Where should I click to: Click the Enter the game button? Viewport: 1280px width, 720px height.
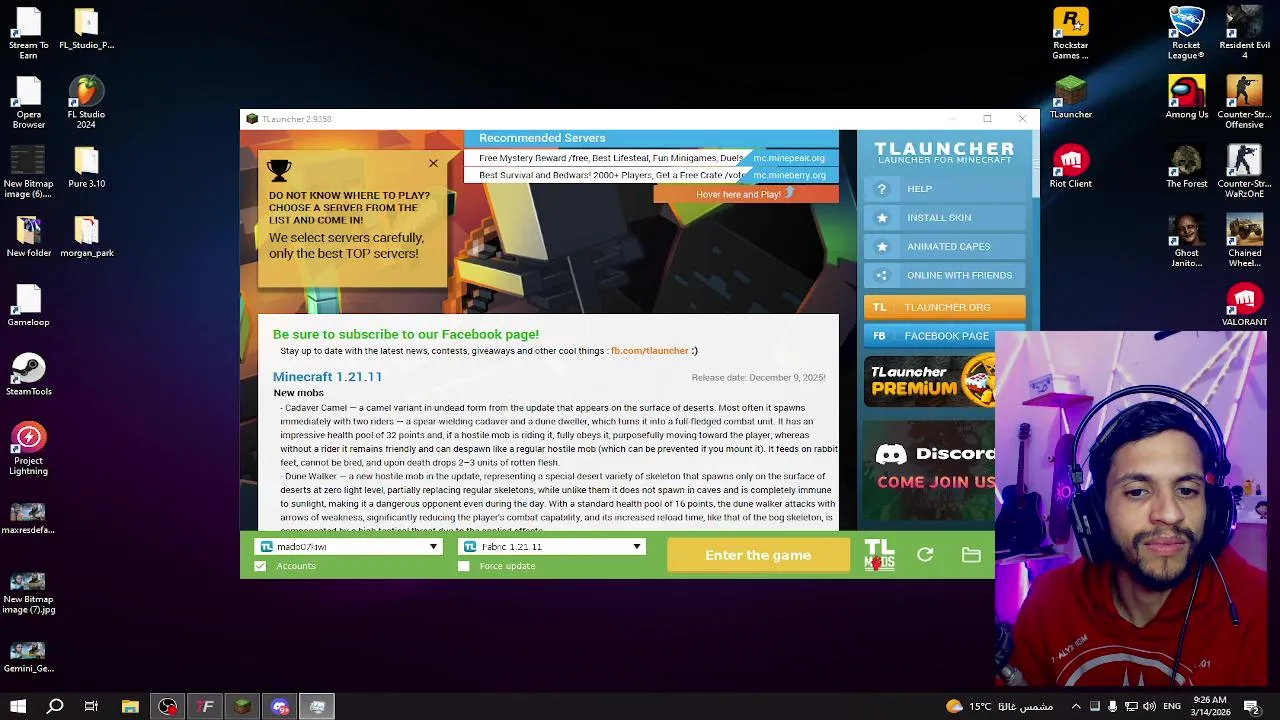click(758, 555)
